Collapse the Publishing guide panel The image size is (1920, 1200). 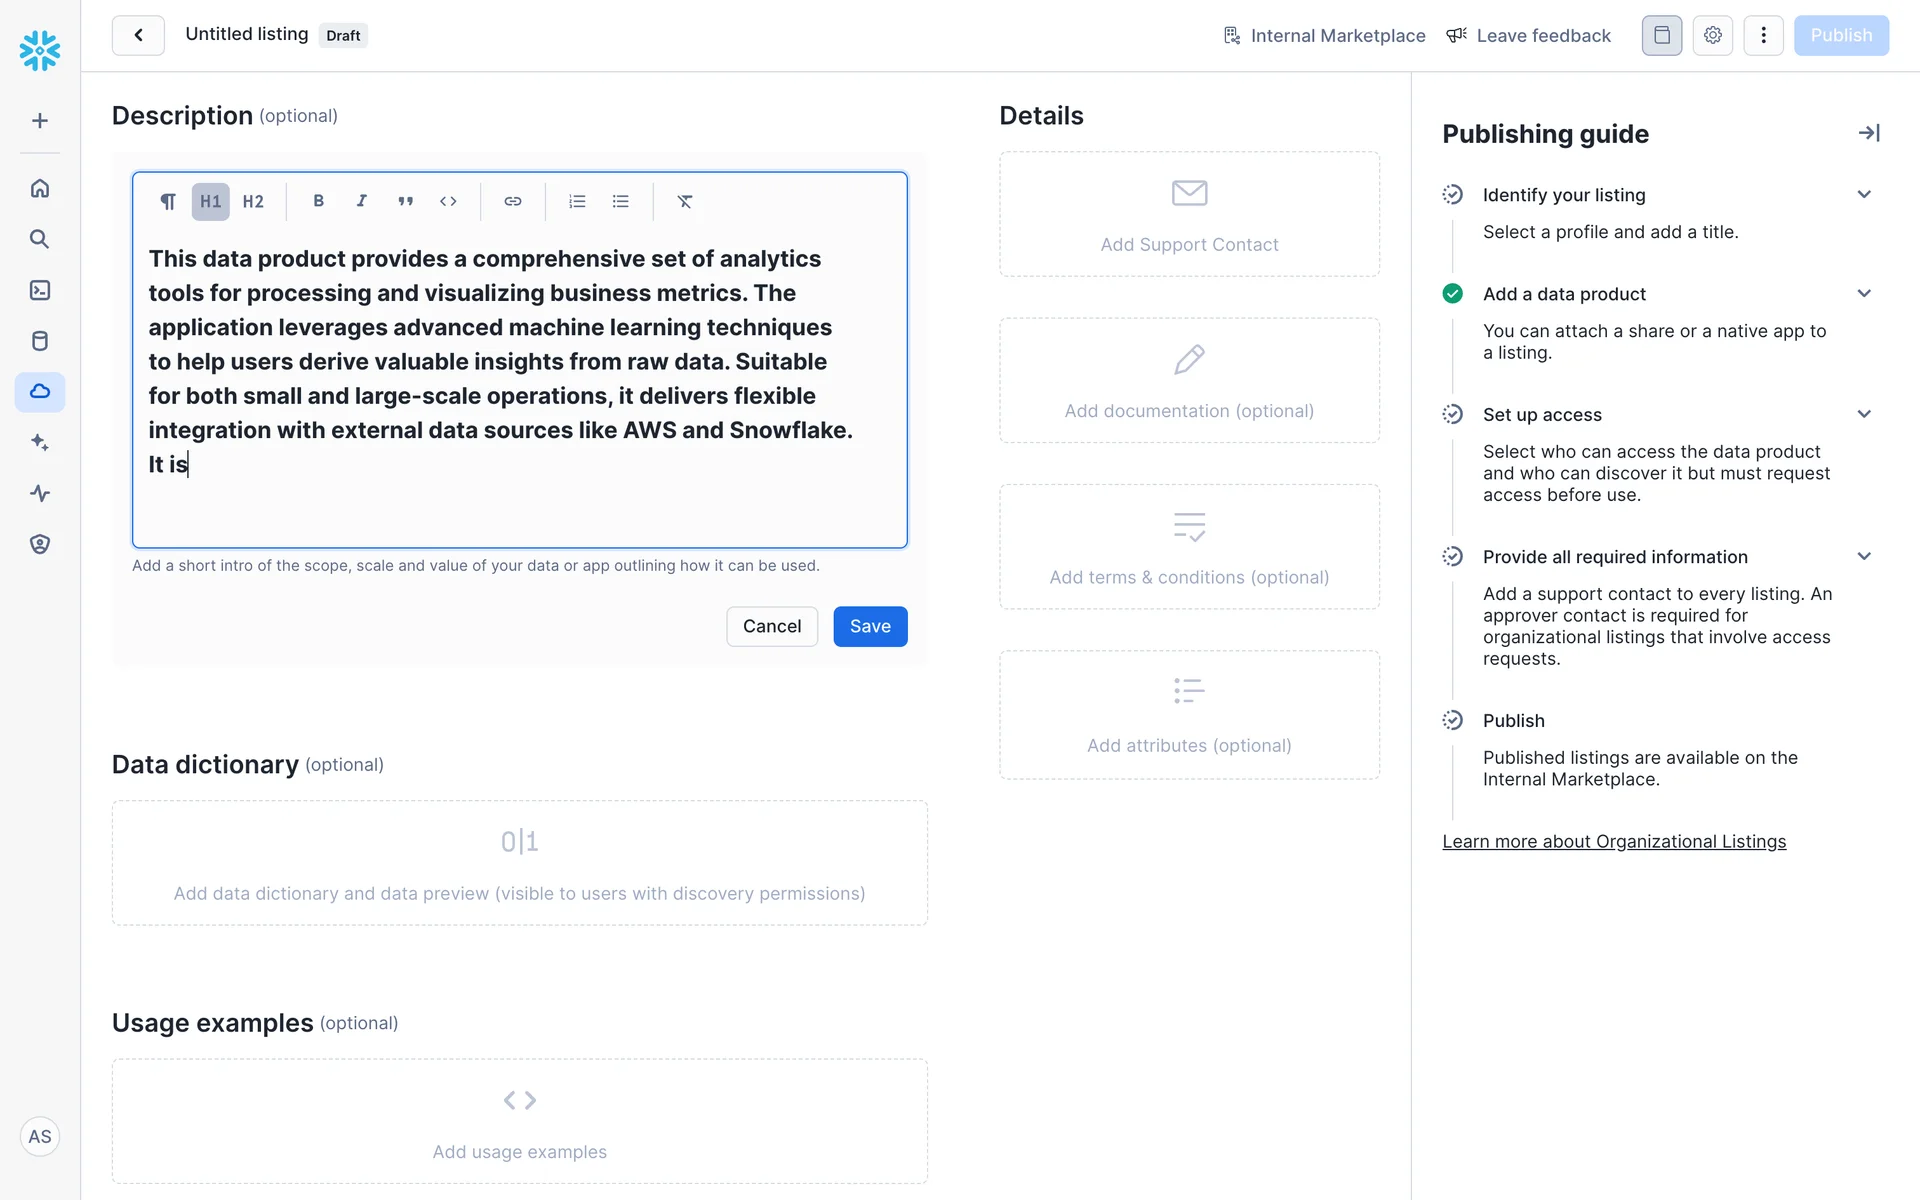coord(1868,133)
